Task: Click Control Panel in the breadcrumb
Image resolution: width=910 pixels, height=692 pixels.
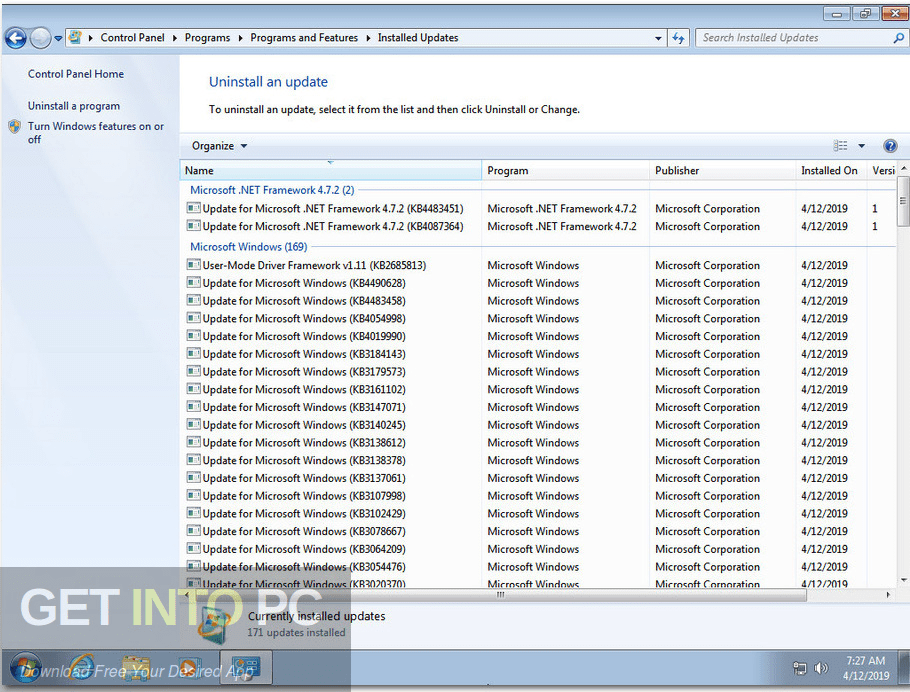Action: 132,38
